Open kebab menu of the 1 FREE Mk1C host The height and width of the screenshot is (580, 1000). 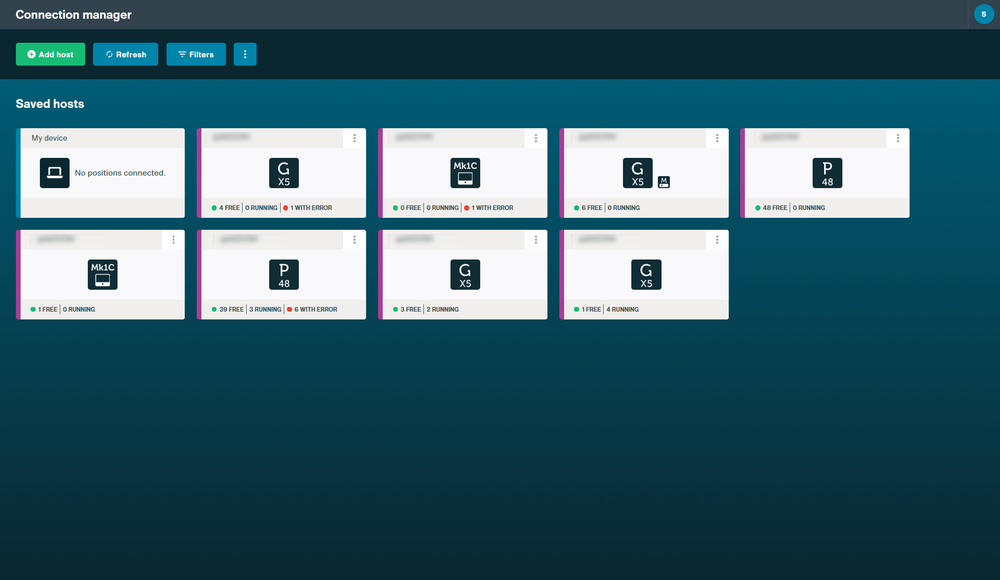173,239
